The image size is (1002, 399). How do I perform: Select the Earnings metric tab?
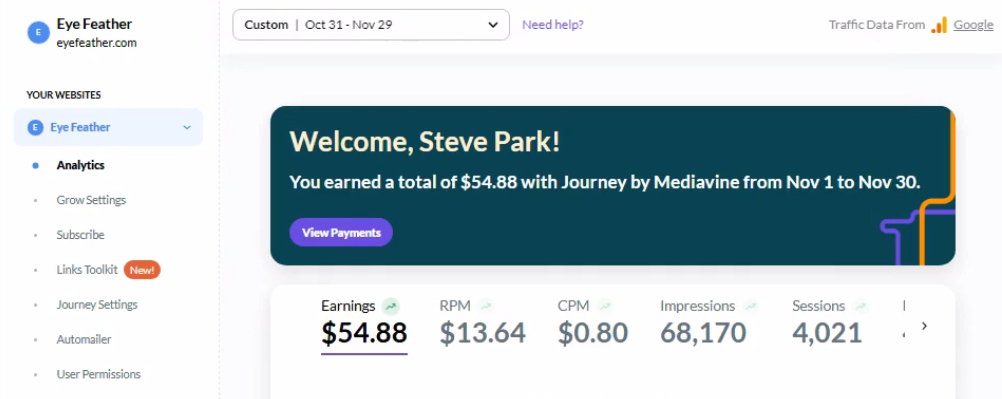364,322
